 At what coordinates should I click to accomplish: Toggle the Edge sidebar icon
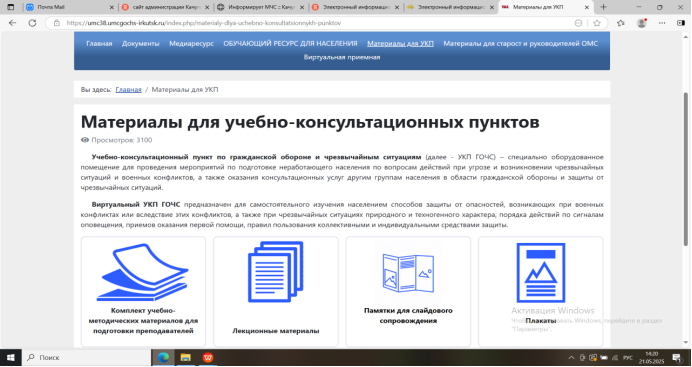(681, 23)
